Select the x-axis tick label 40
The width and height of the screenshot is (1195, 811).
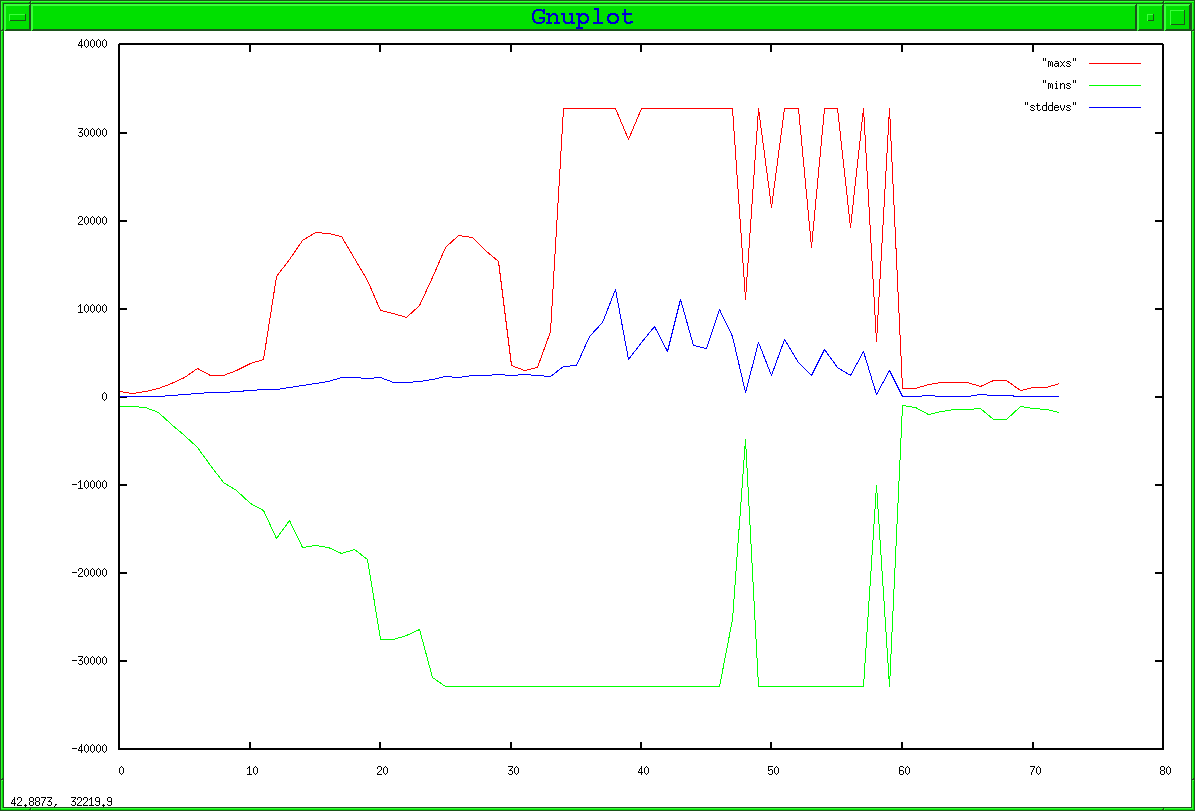tap(641, 771)
